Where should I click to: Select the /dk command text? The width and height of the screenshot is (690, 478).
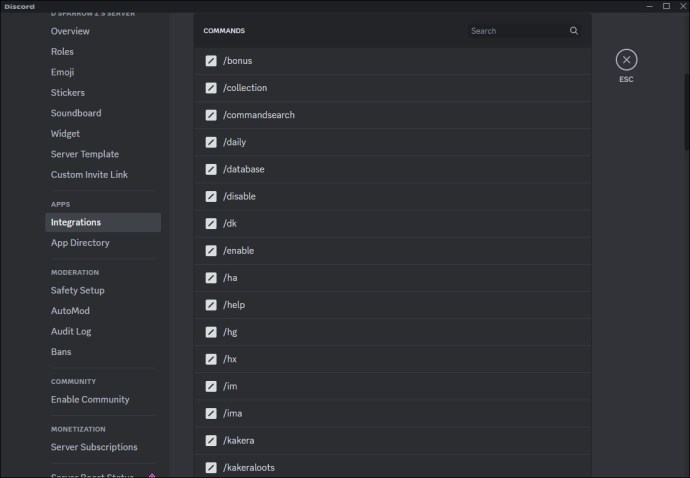click(x=230, y=224)
